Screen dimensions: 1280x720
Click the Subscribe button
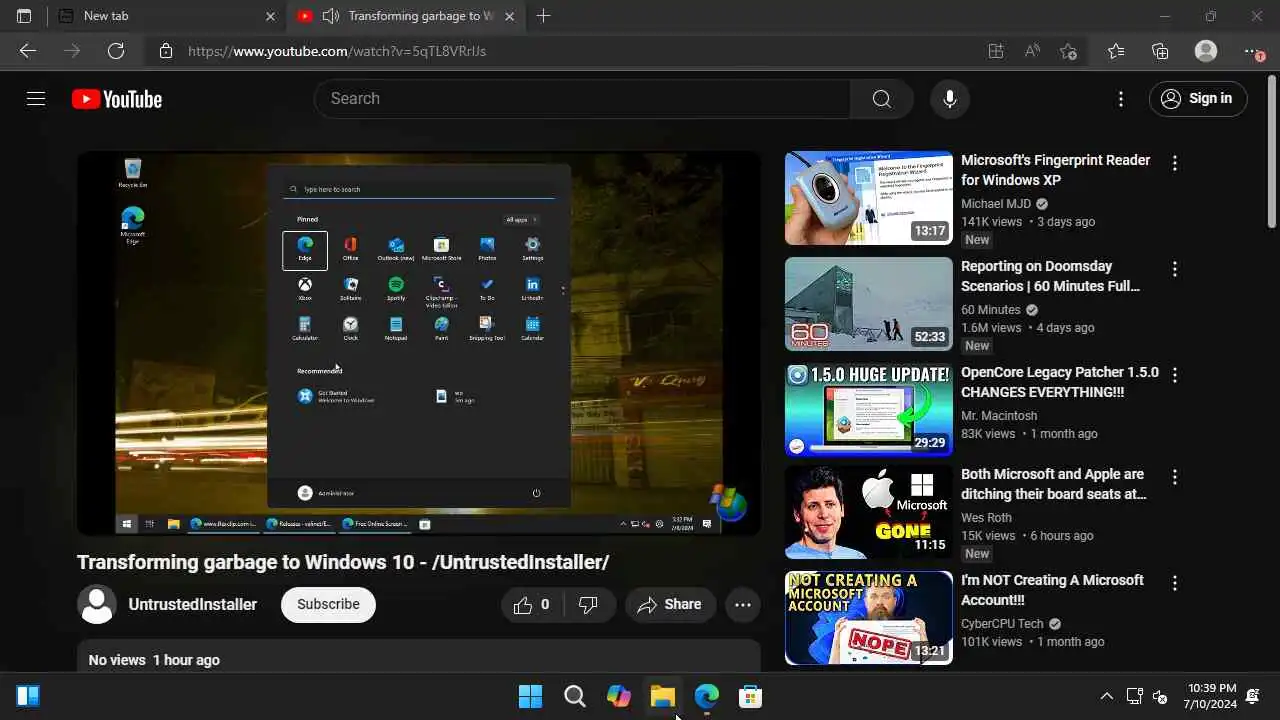click(328, 604)
